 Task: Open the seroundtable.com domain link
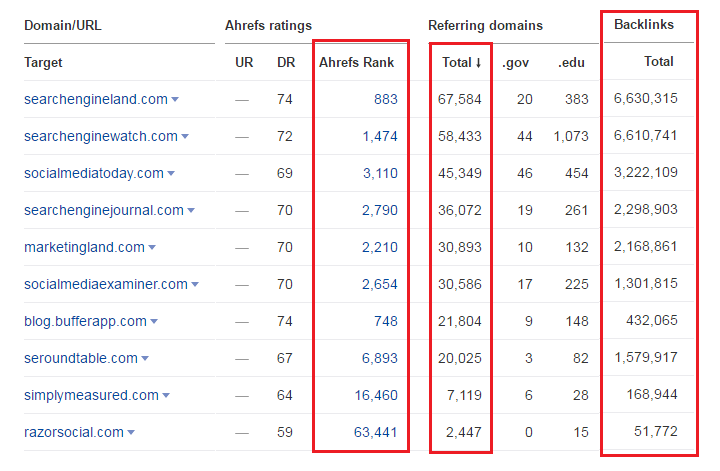coord(81,358)
